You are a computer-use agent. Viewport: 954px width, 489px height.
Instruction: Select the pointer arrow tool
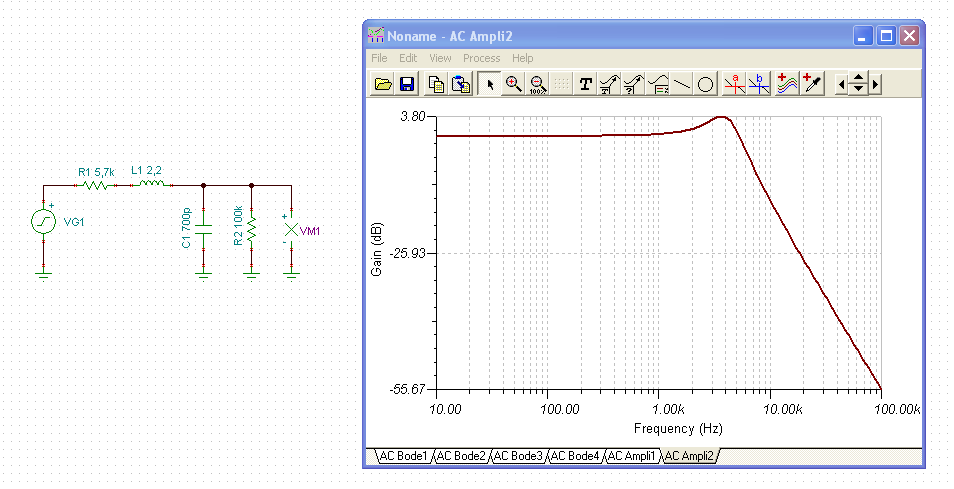(490, 84)
